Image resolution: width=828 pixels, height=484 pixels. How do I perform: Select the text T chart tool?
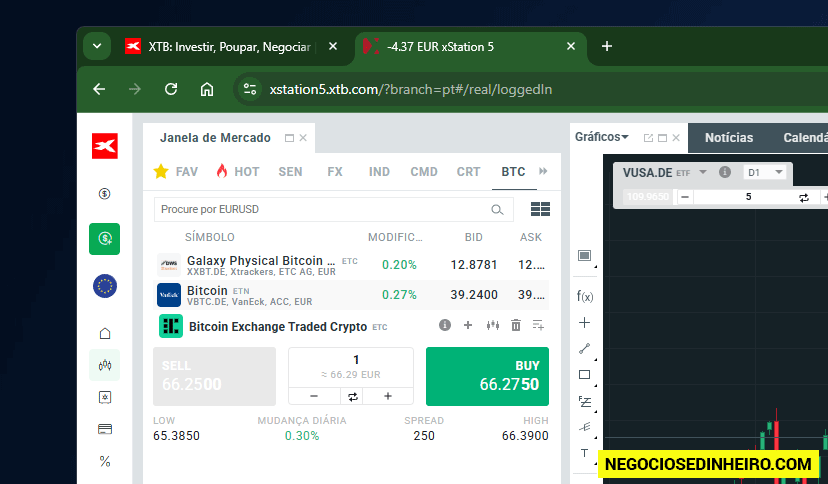(584, 453)
